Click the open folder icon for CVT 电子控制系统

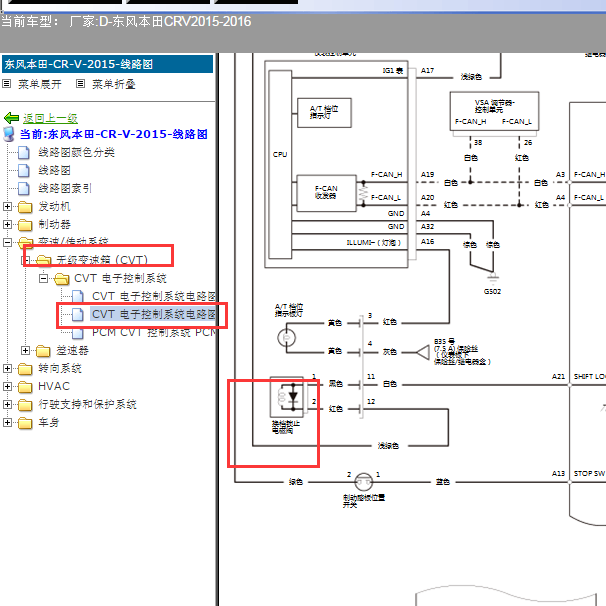(61, 279)
